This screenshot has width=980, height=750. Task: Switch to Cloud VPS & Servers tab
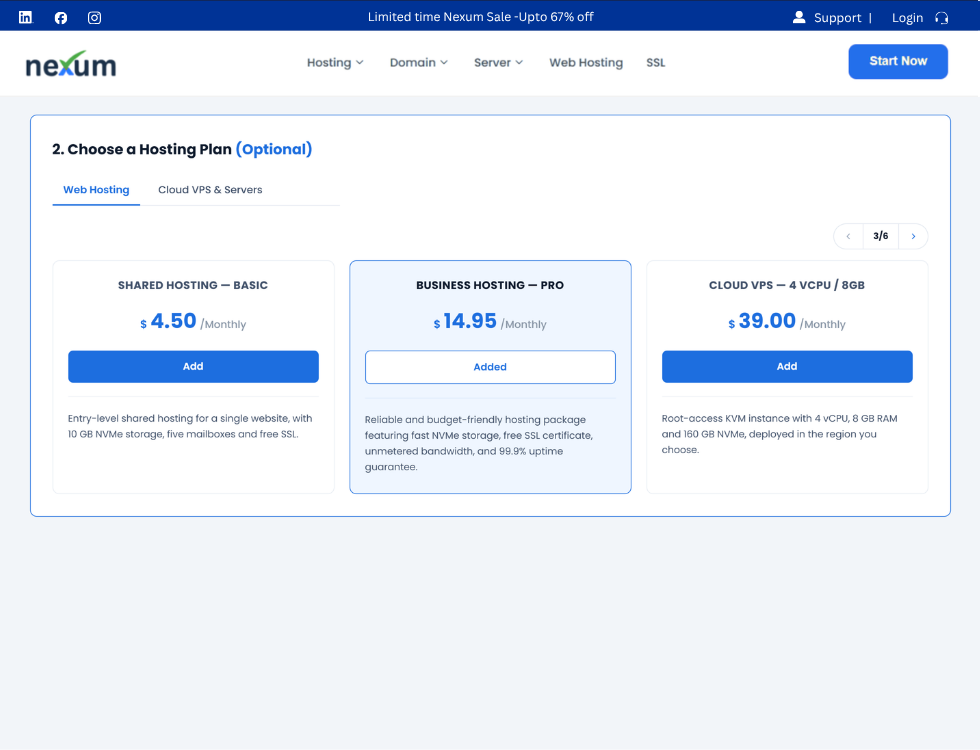pyautogui.click(x=210, y=190)
